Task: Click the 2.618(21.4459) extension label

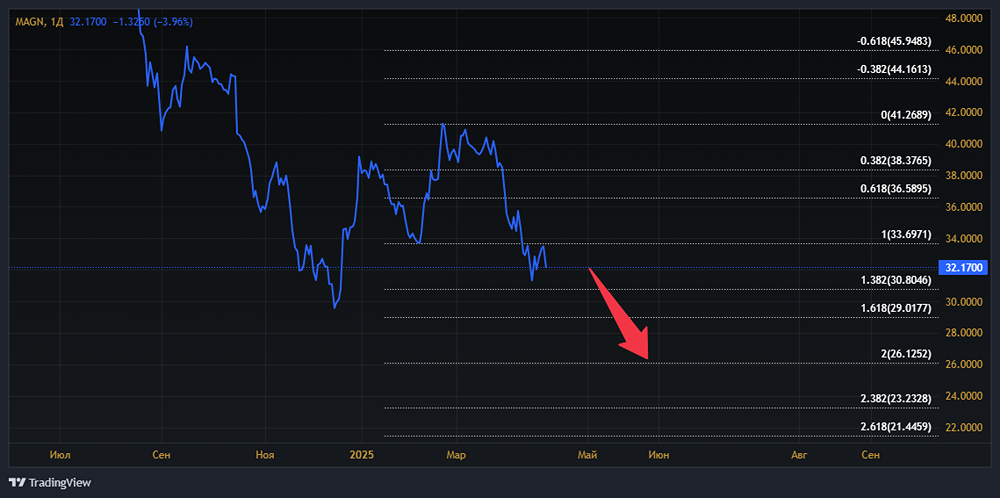Action: (x=895, y=427)
